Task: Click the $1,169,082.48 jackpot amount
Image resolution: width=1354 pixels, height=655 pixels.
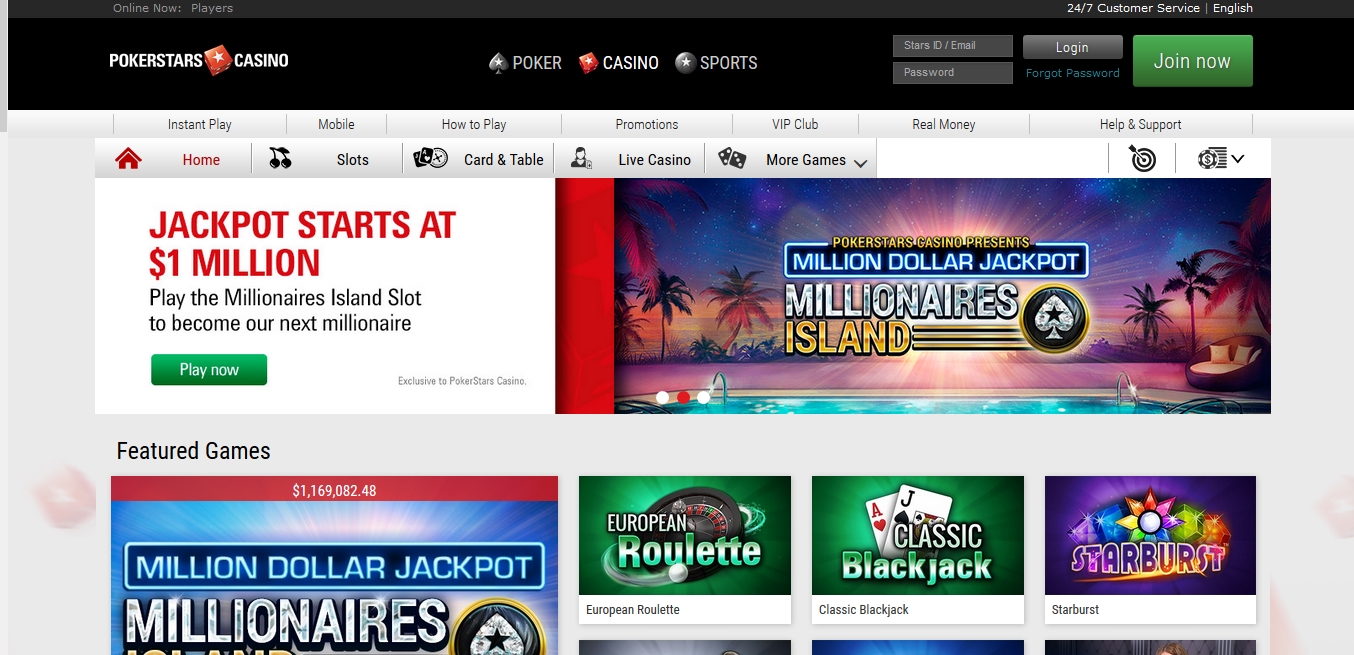Action: pos(334,491)
